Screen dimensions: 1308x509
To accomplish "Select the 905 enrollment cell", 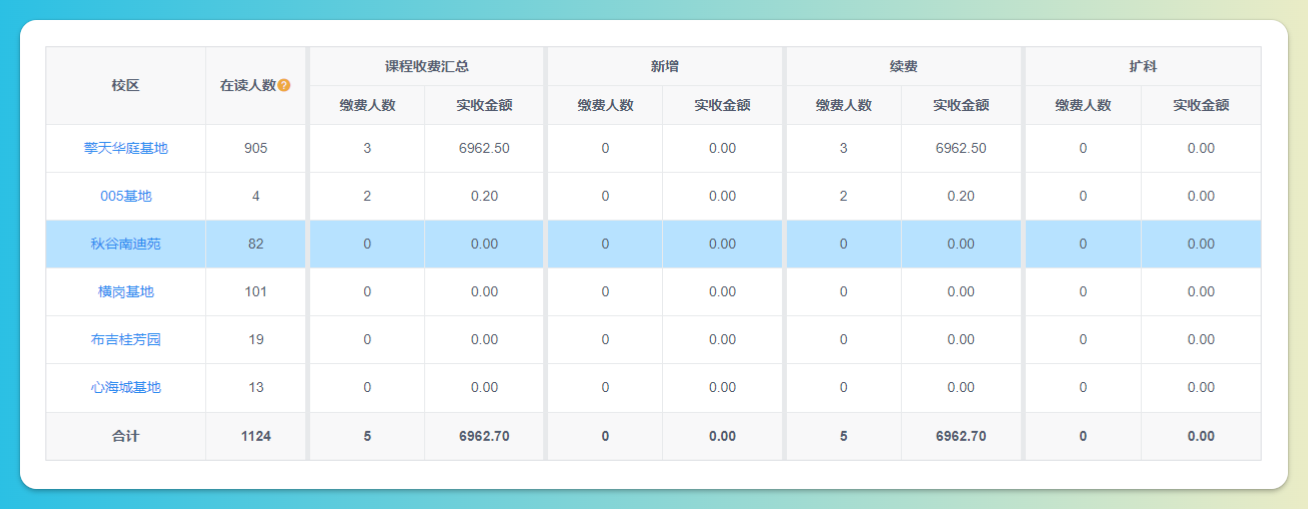I will click(256, 148).
